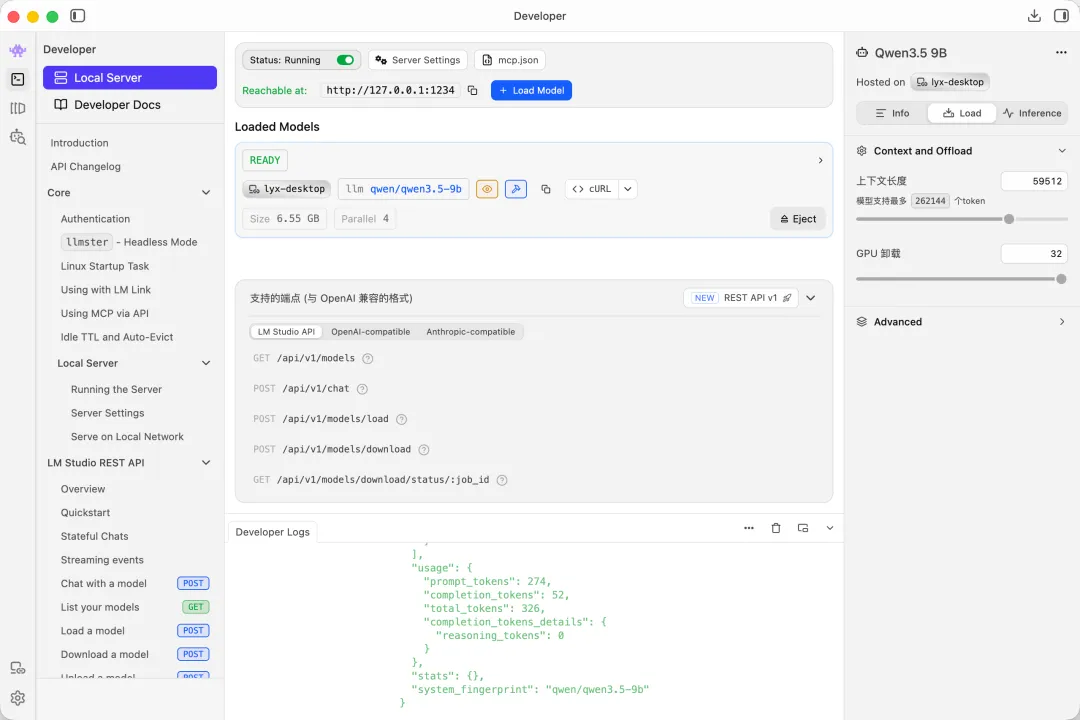The width and height of the screenshot is (1080, 720).
Task: Open the Chat view from sidebar robot icon
Action: pyautogui.click(x=18, y=50)
